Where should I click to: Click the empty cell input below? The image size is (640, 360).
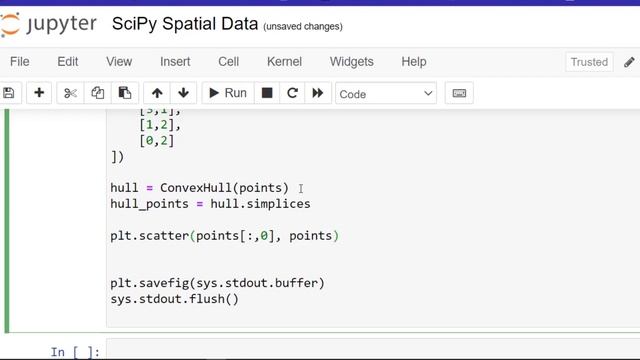click(373, 349)
